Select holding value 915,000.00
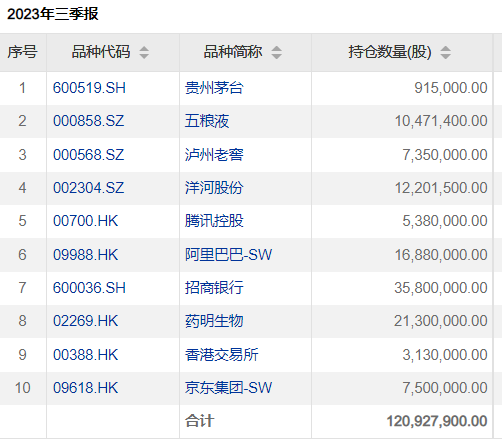This screenshot has width=502, height=447. pyautogui.click(x=451, y=88)
